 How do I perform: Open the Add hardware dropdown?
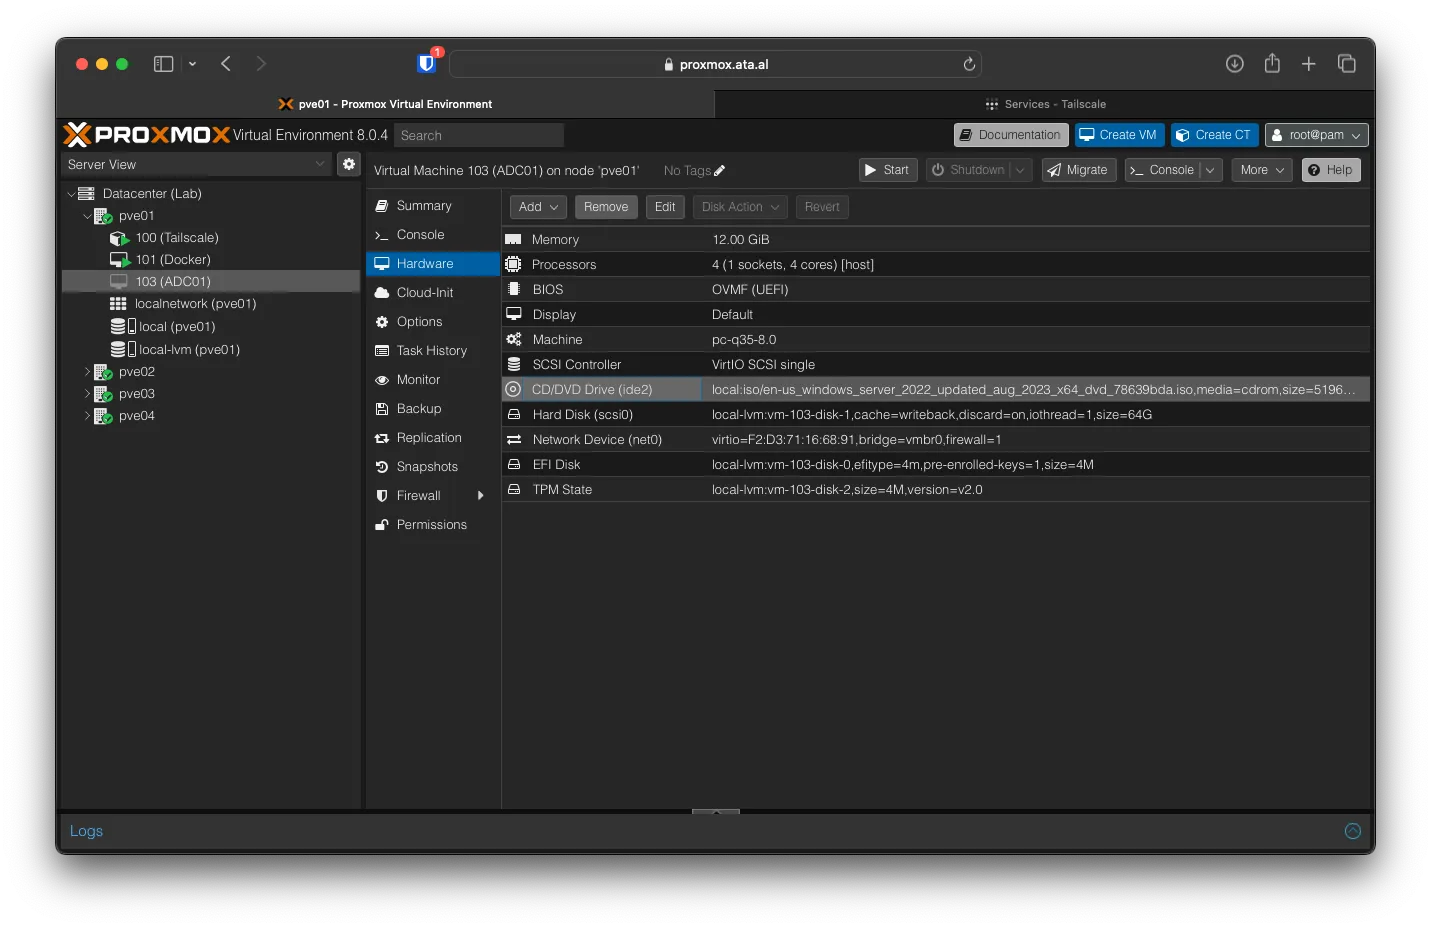click(x=538, y=207)
